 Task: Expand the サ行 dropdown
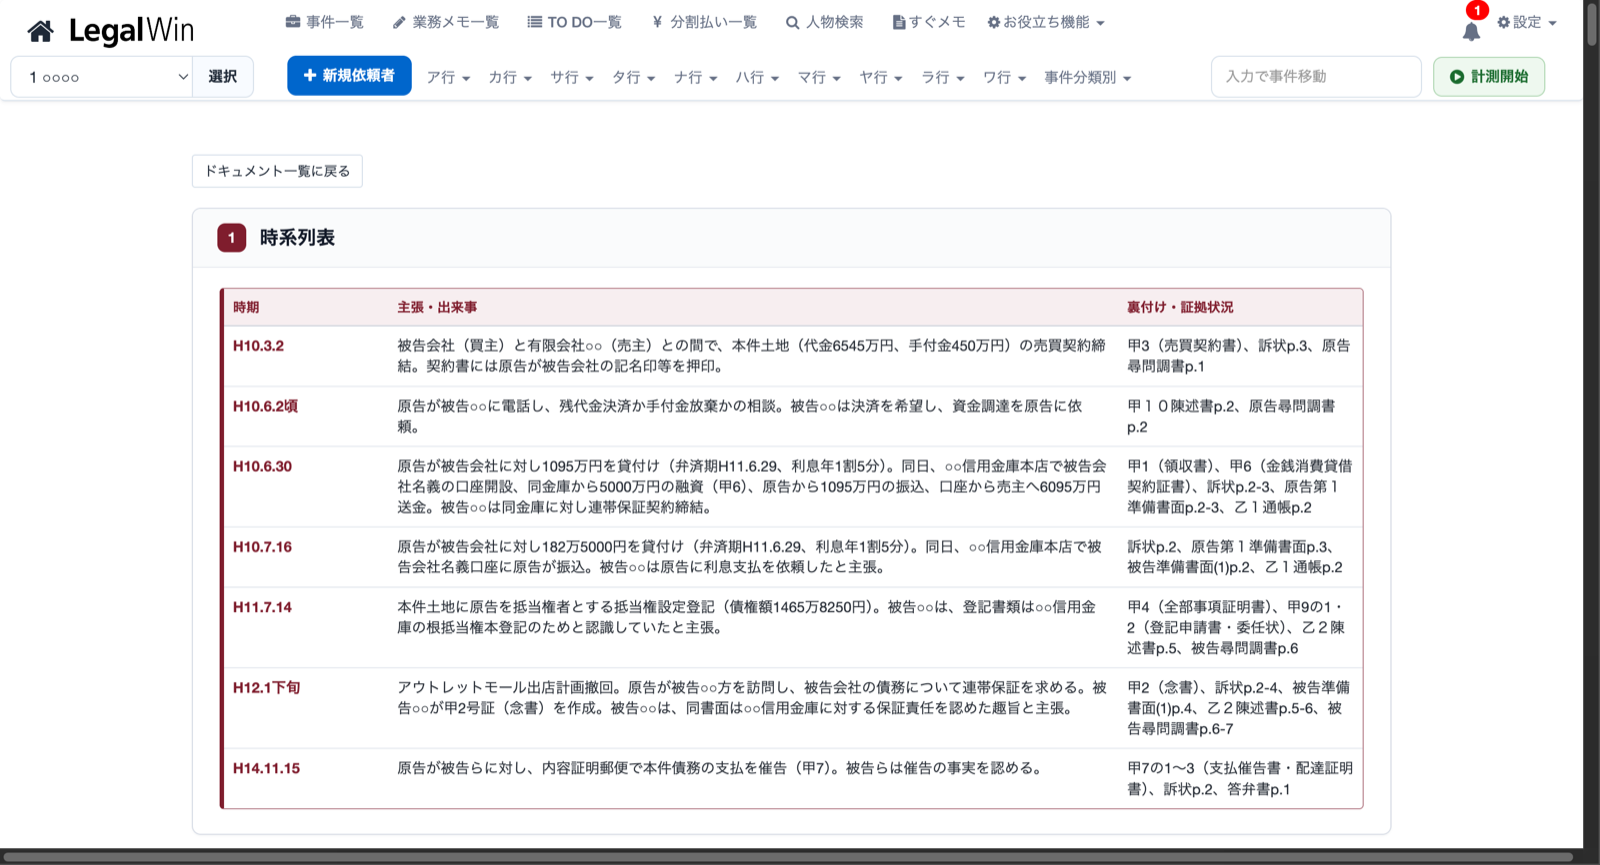572,77
